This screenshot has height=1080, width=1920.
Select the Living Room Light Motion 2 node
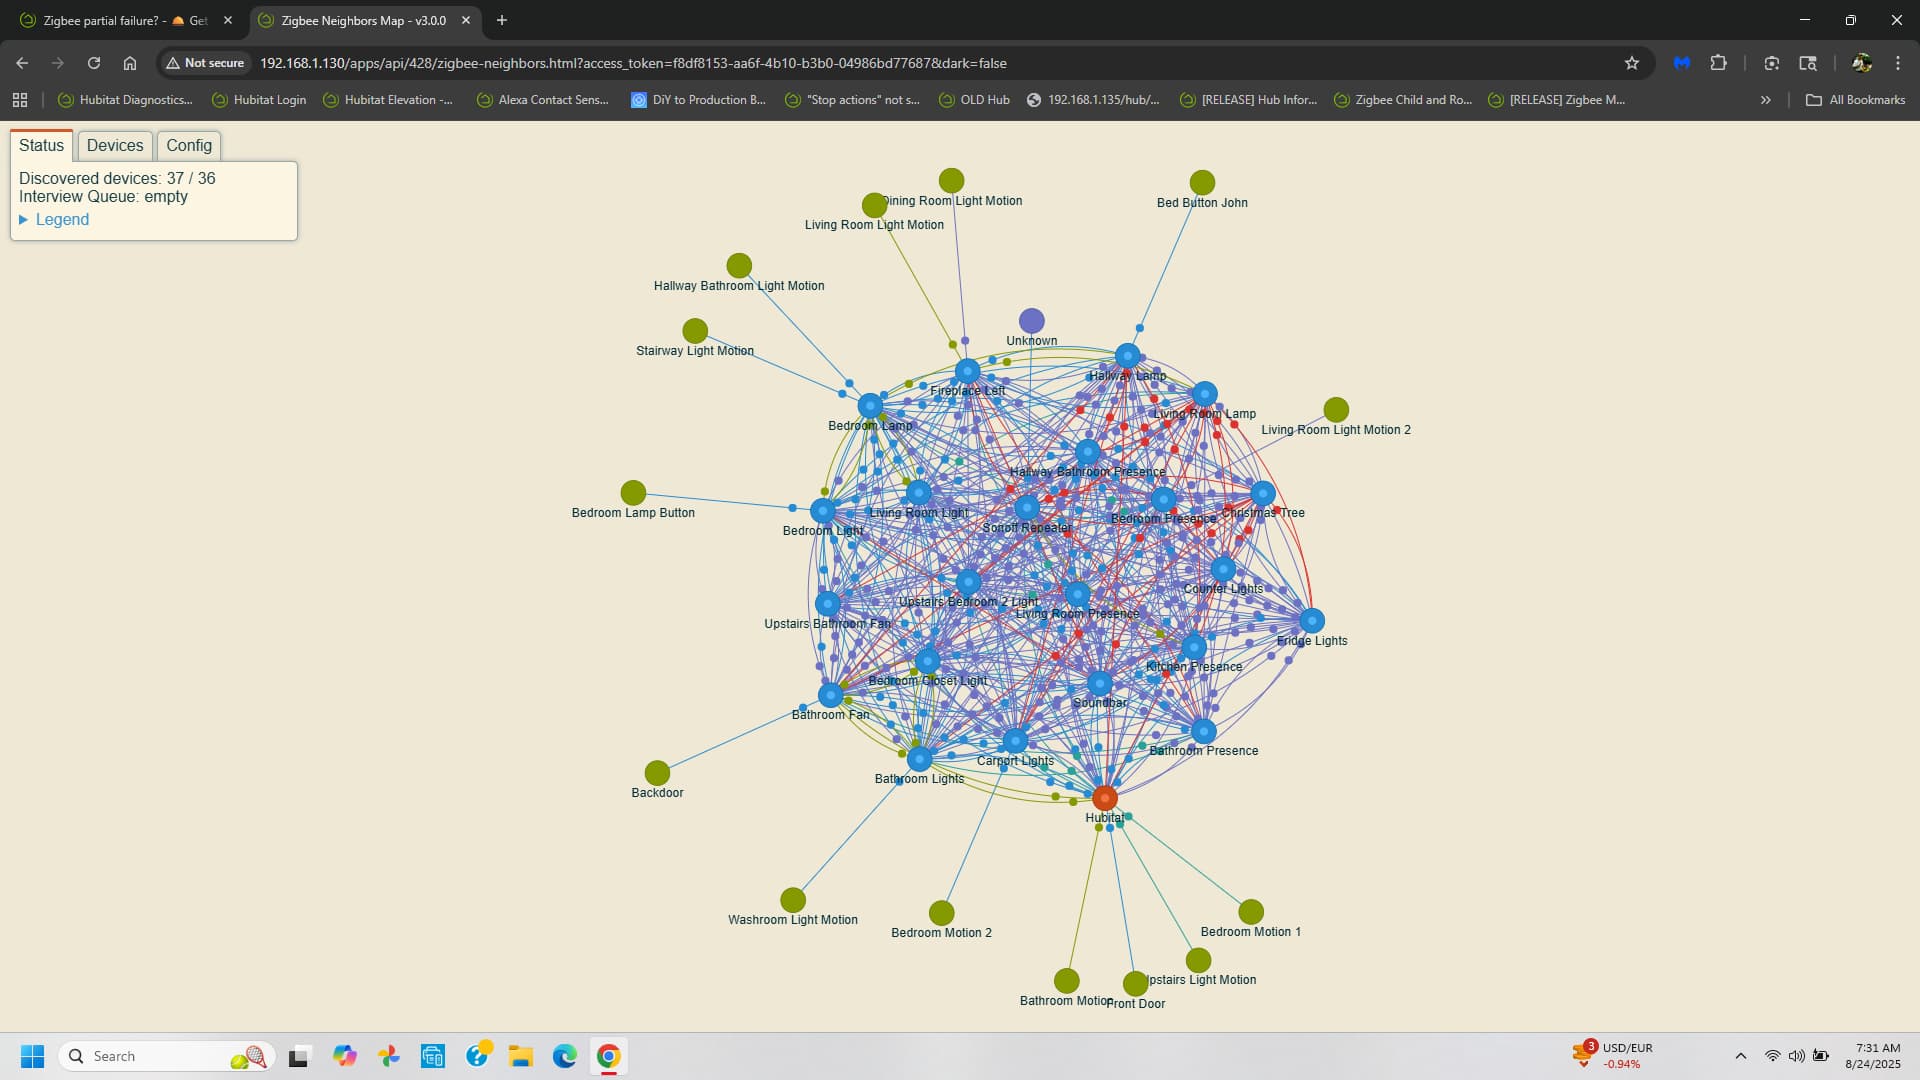(x=1336, y=409)
